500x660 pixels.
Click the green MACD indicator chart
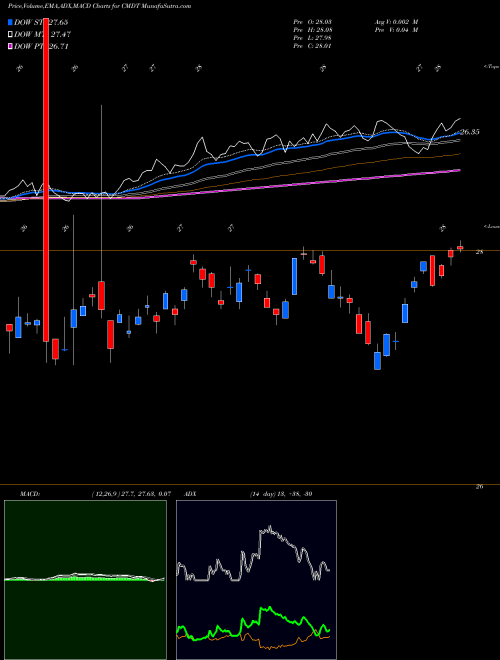click(85, 580)
